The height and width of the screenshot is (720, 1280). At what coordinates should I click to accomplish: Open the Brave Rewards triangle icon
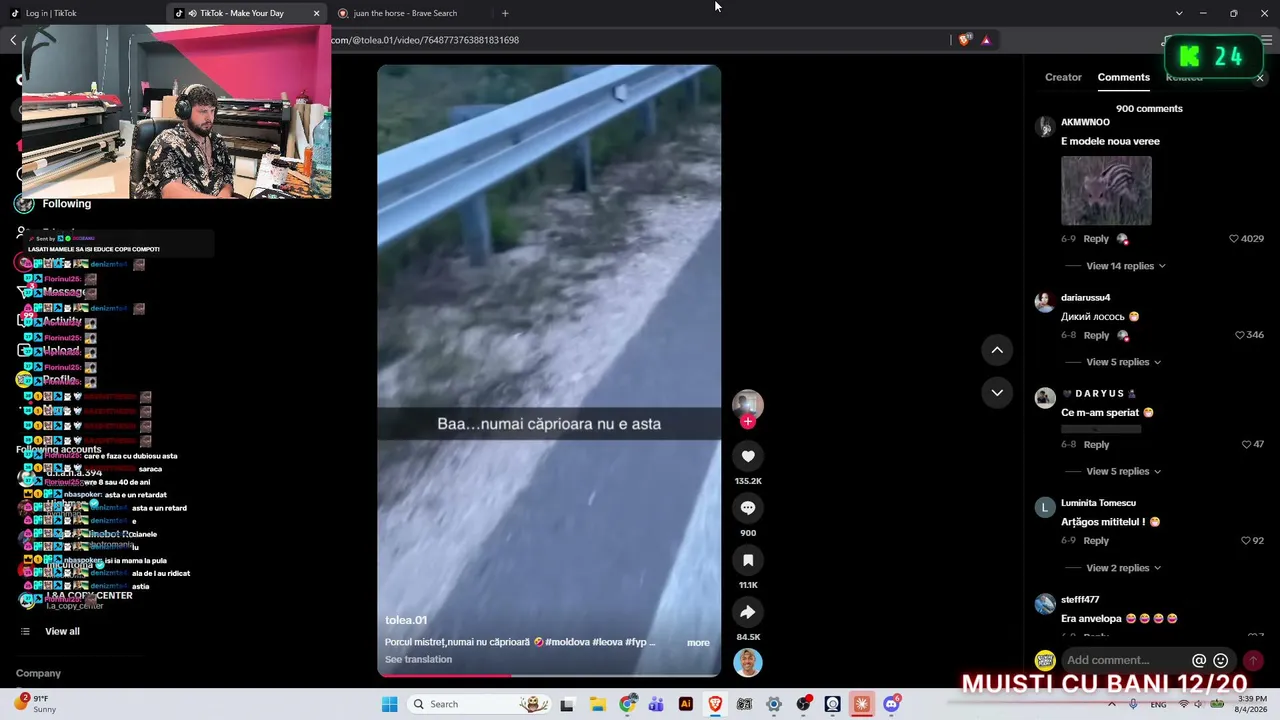(986, 40)
